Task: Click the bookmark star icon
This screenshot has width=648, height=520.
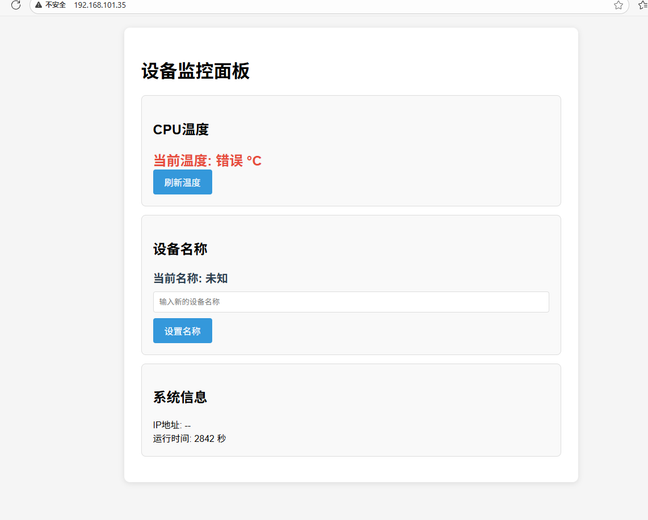Action: (618, 5)
